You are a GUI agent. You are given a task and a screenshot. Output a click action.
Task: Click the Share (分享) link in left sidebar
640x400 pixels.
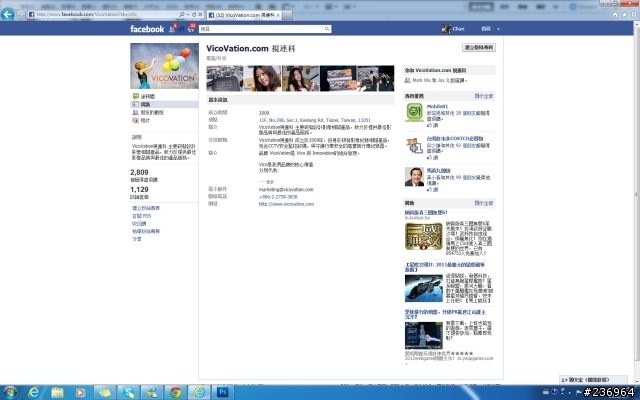click(x=137, y=239)
